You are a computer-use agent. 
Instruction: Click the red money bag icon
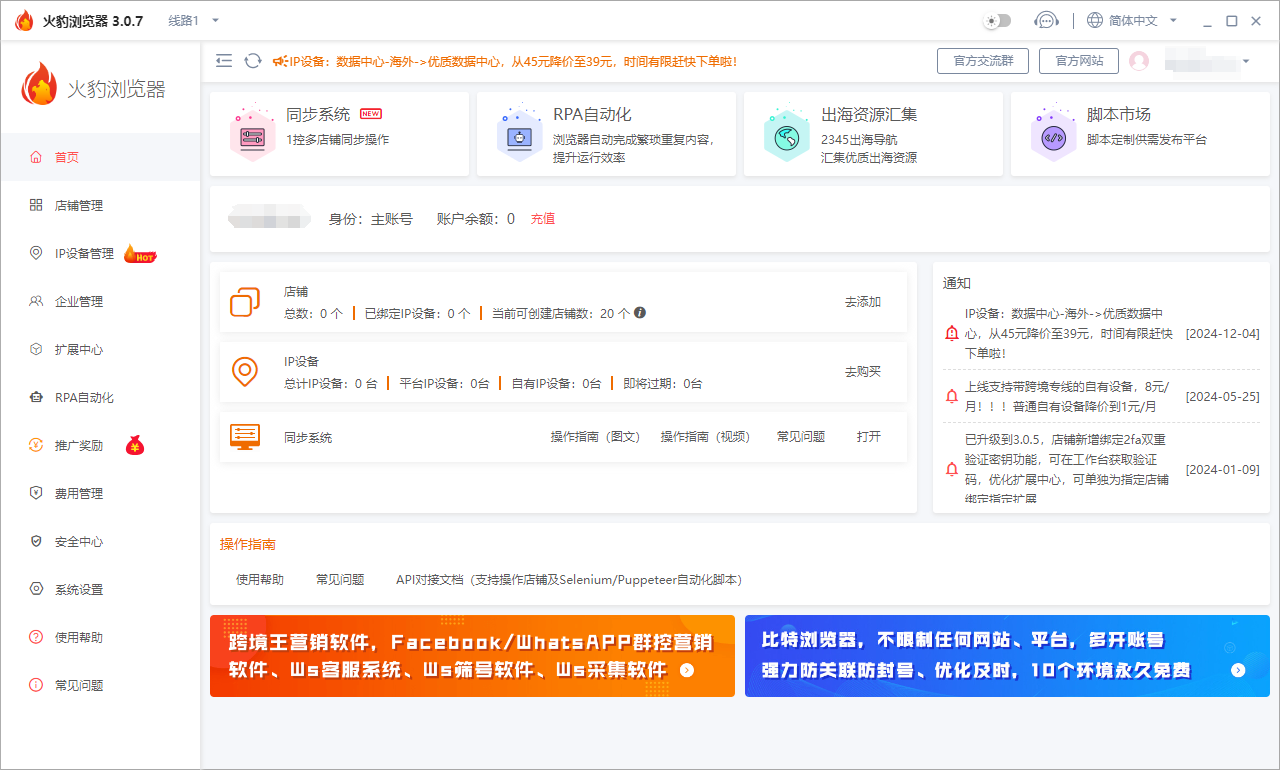point(135,445)
